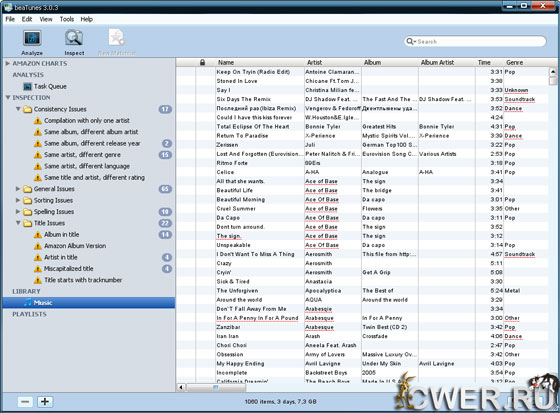
Task: Sort by the Album Artist column header
Action: coord(447,63)
